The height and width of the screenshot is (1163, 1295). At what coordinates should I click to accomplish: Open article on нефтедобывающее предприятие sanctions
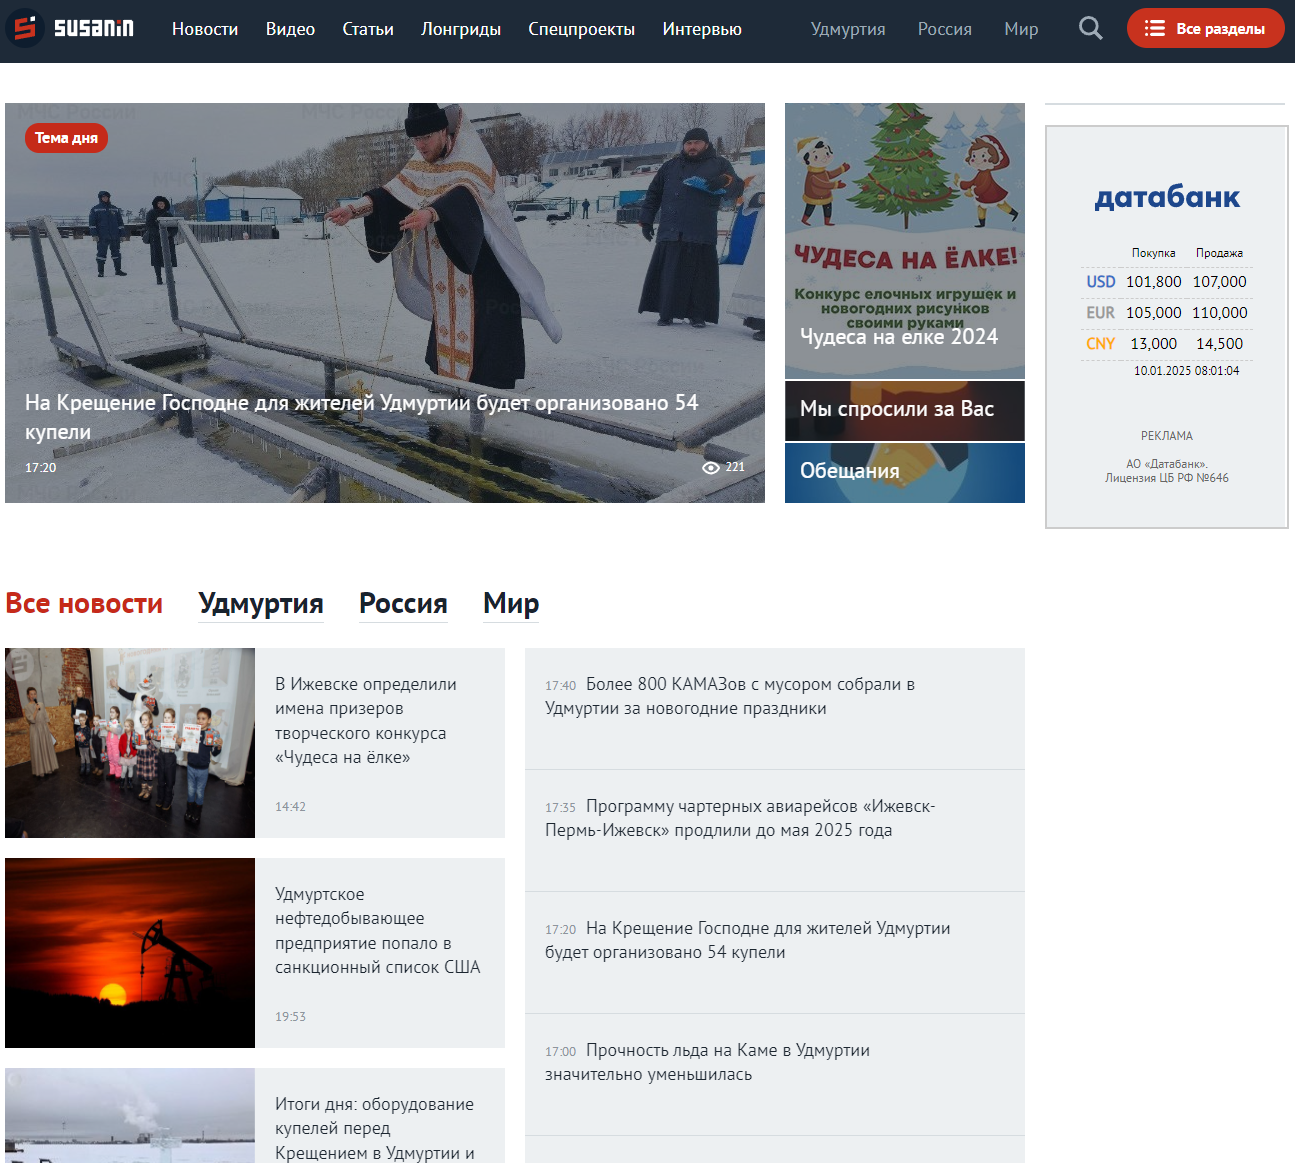(378, 931)
